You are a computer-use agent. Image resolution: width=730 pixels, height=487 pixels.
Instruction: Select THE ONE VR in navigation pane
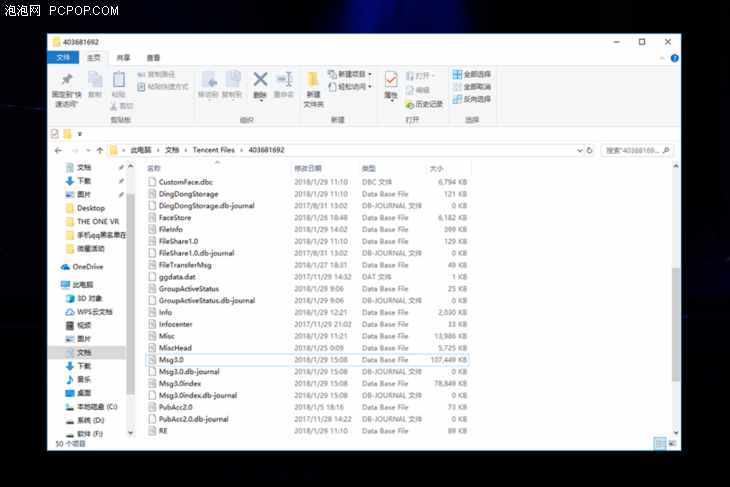click(x=98, y=222)
